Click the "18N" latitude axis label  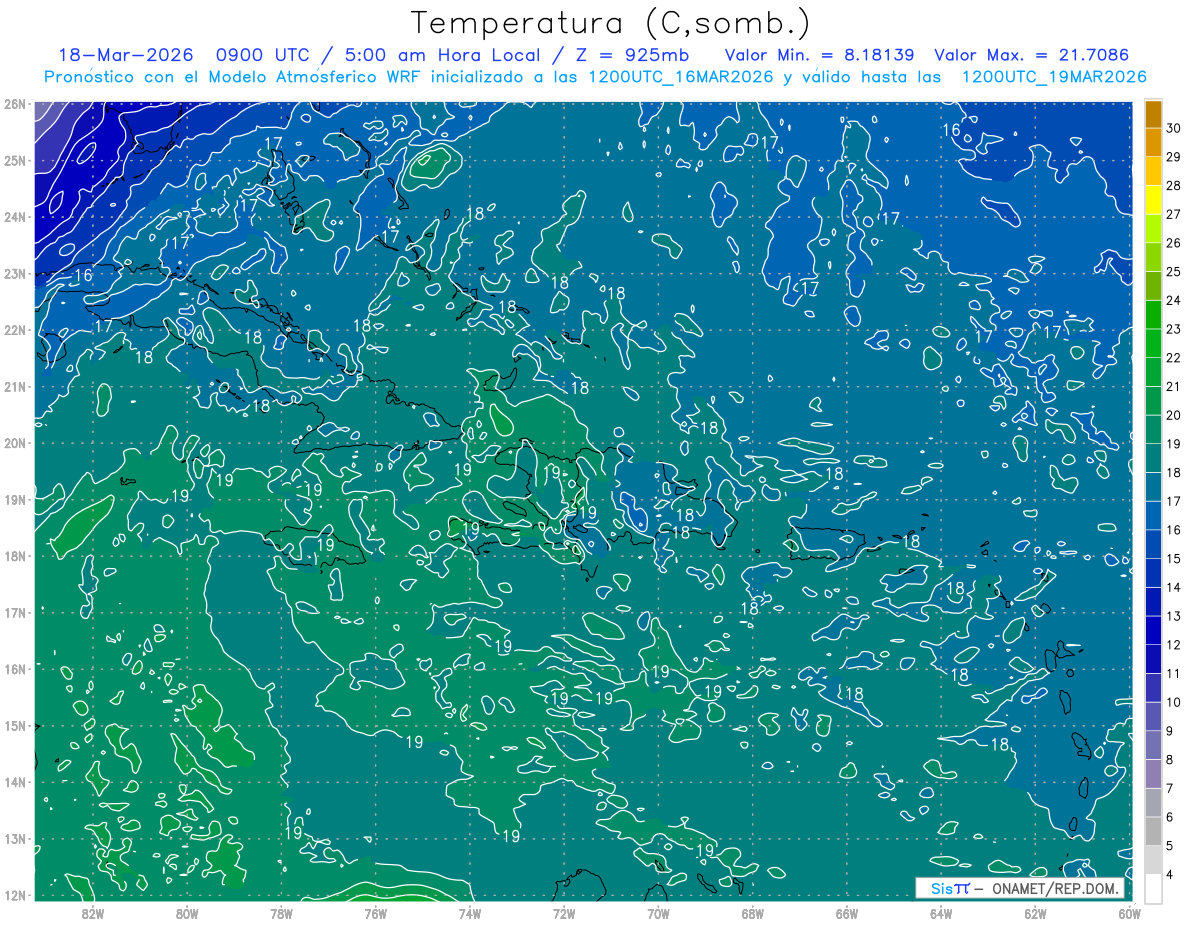(x=15, y=556)
